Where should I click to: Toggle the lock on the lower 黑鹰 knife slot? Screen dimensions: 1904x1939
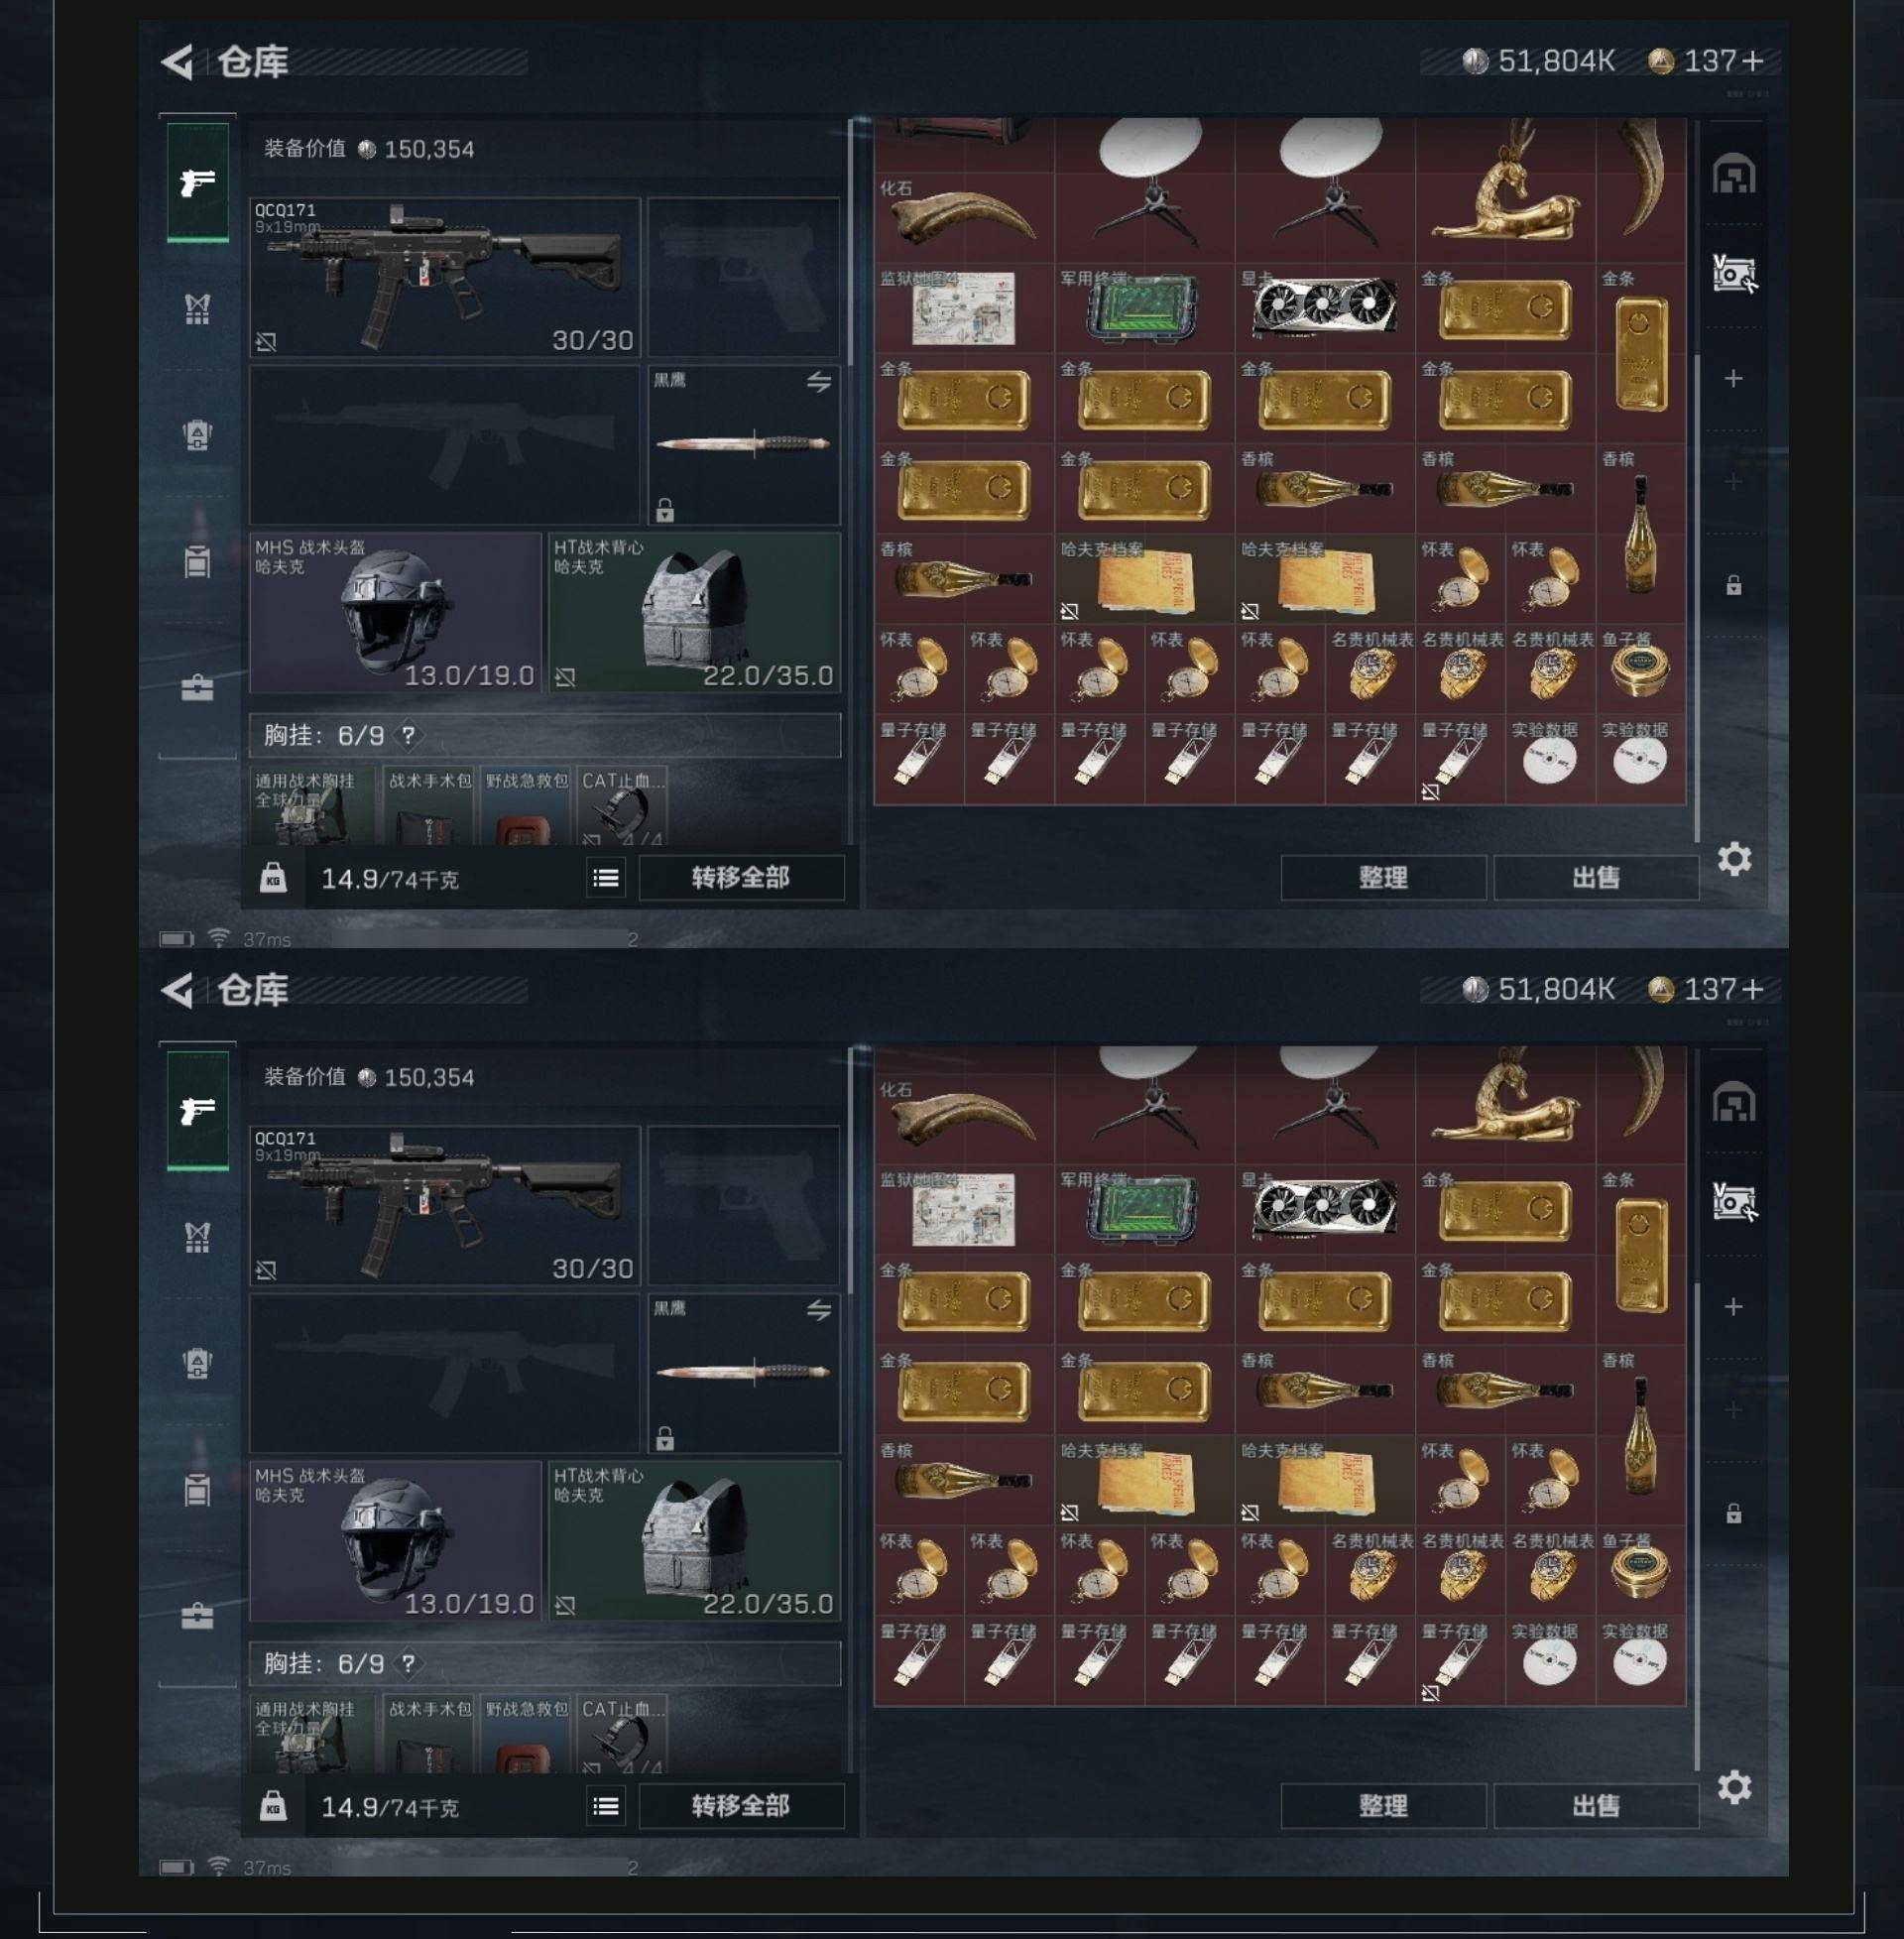click(x=665, y=1439)
